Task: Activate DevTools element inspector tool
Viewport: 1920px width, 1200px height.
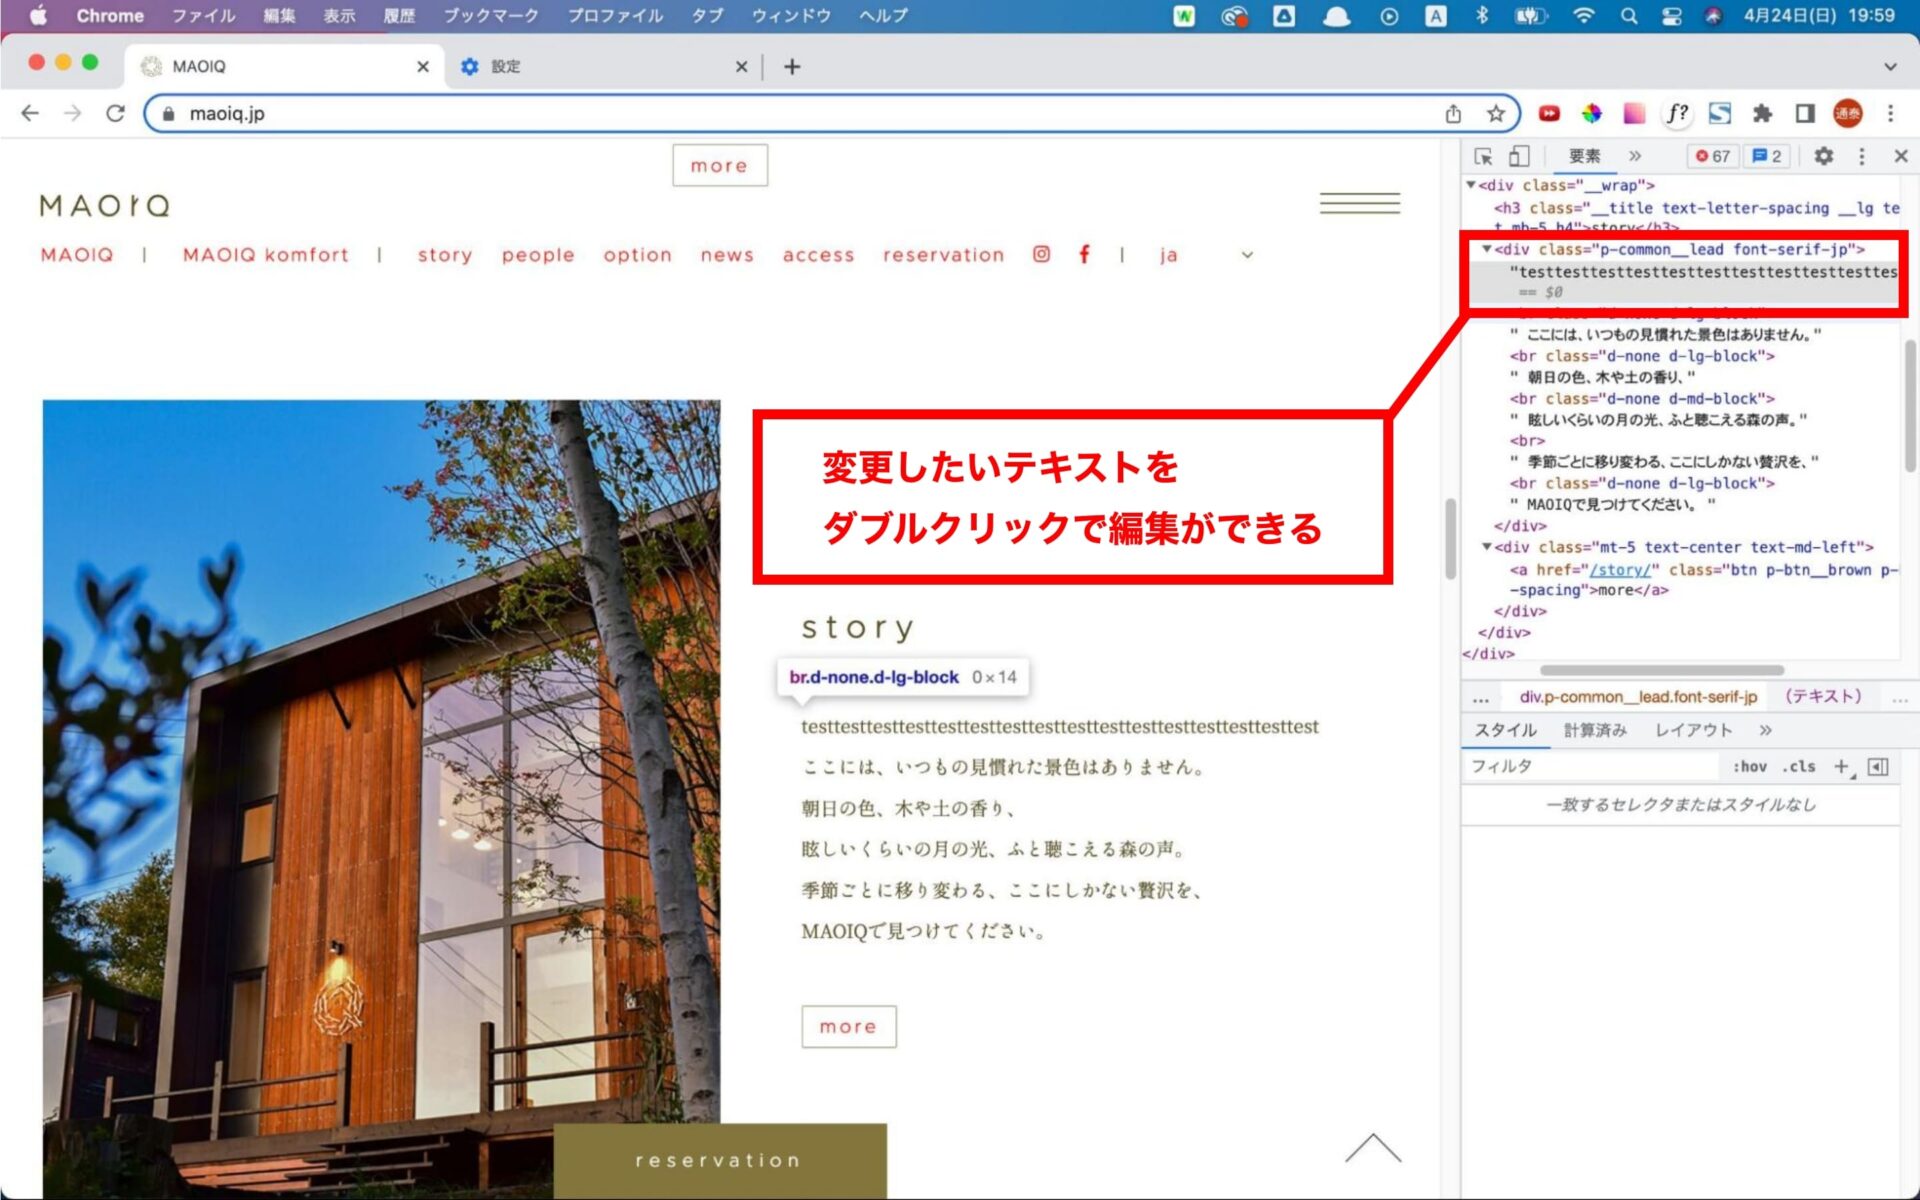Action: [x=1483, y=156]
